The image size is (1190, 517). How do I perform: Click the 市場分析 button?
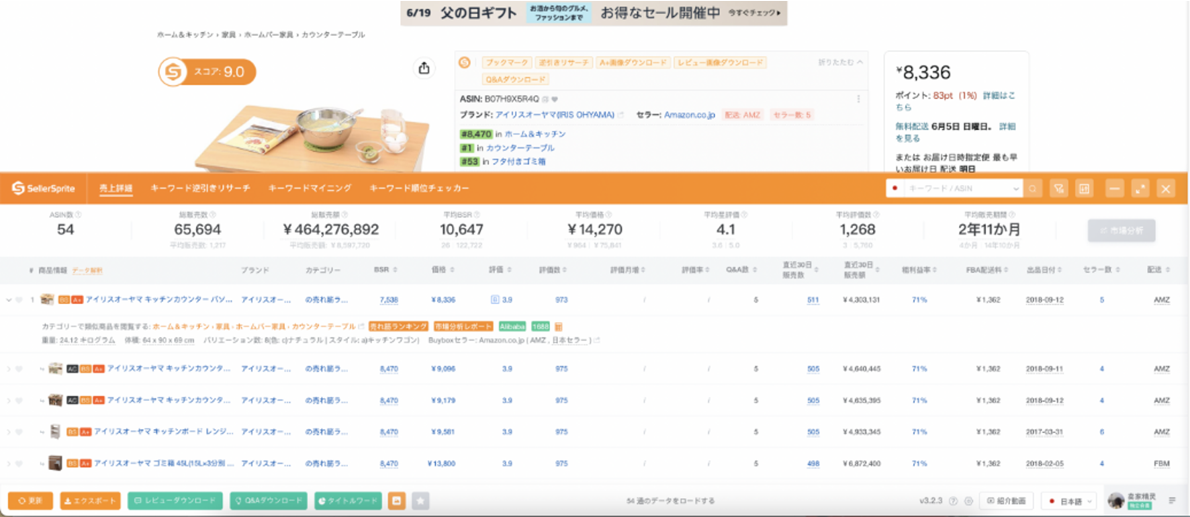(1121, 231)
